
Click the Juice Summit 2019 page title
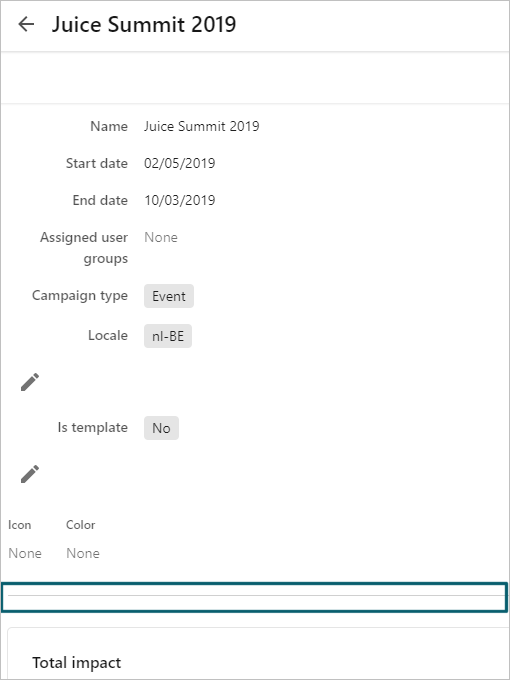(144, 24)
